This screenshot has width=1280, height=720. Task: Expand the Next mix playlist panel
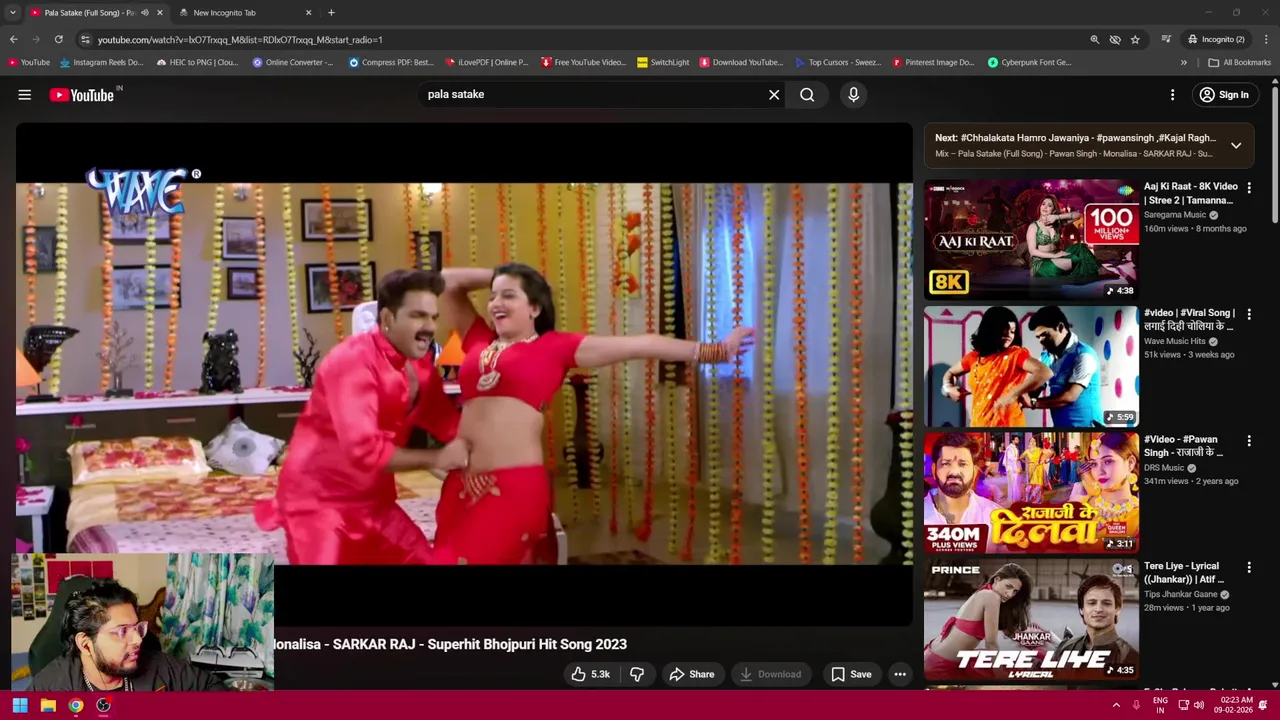pyautogui.click(x=1236, y=146)
